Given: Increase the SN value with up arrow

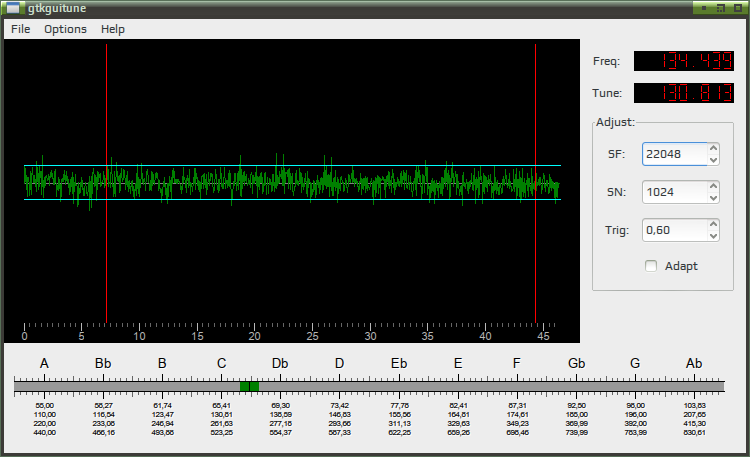Looking at the screenshot, I should coord(713,186).
